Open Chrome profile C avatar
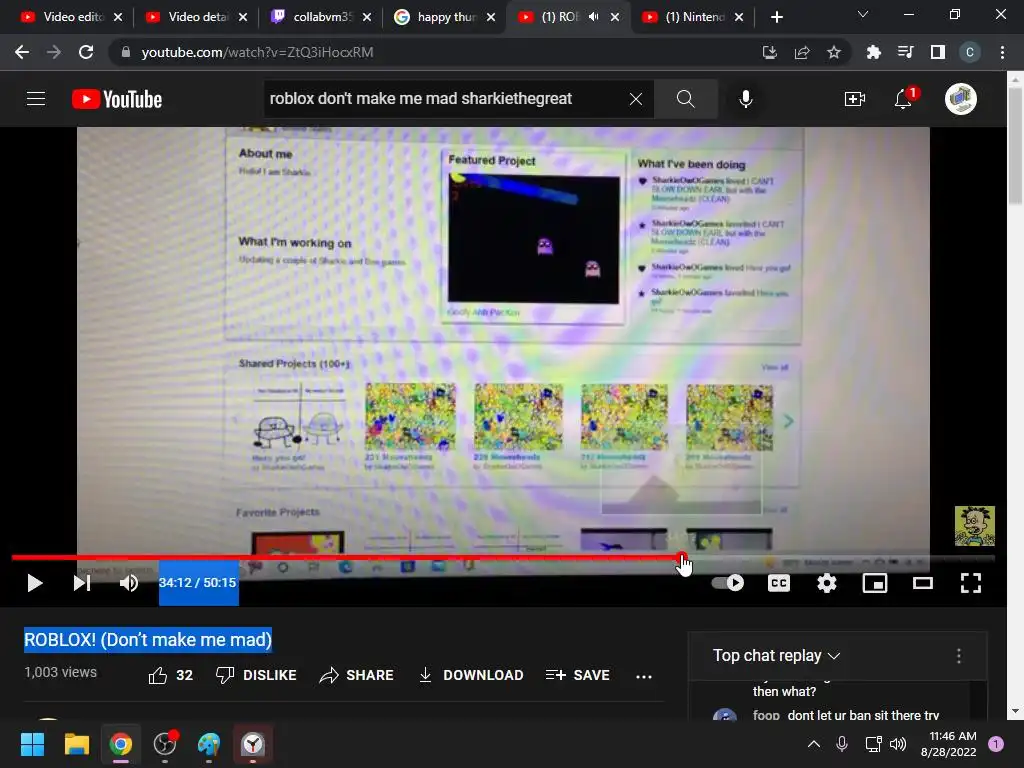This screenshot has width=1024, height=768. (x=970, y=52)
